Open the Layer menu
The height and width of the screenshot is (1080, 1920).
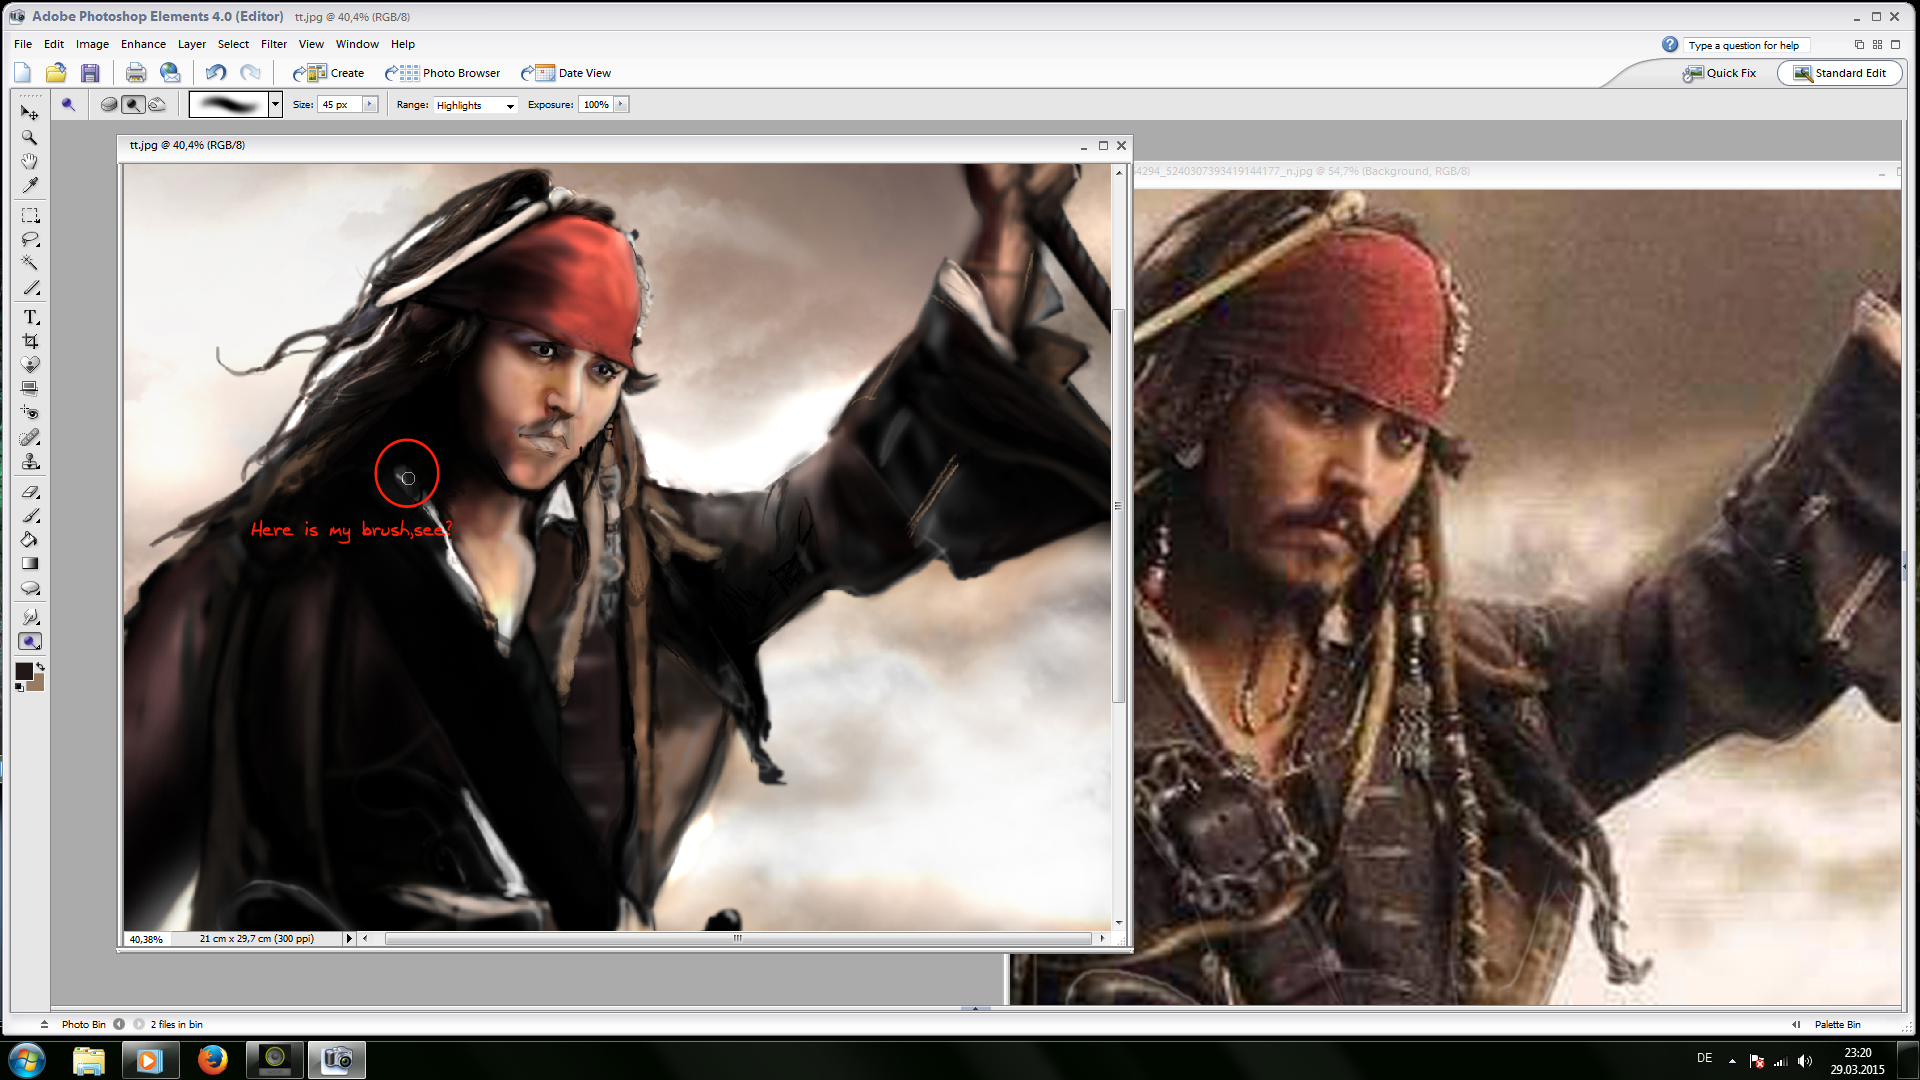tap(192, 44)
